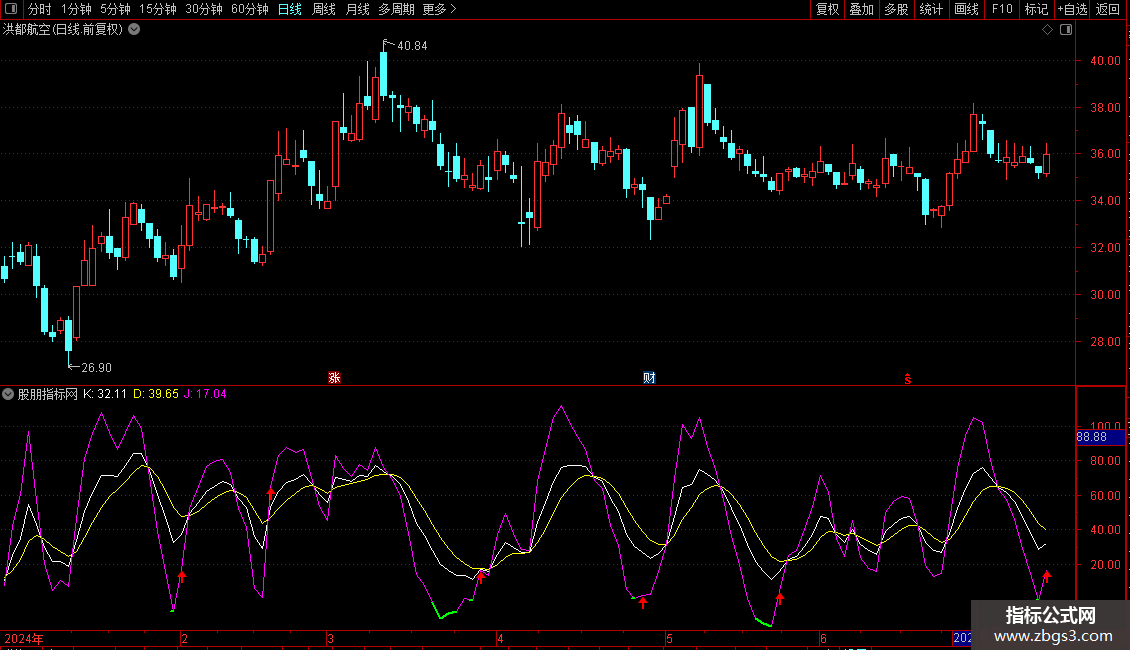This screenshot has width=1130, height=650.
Task: Click the 40.84 high price flag
Action: tap(411, 46)
